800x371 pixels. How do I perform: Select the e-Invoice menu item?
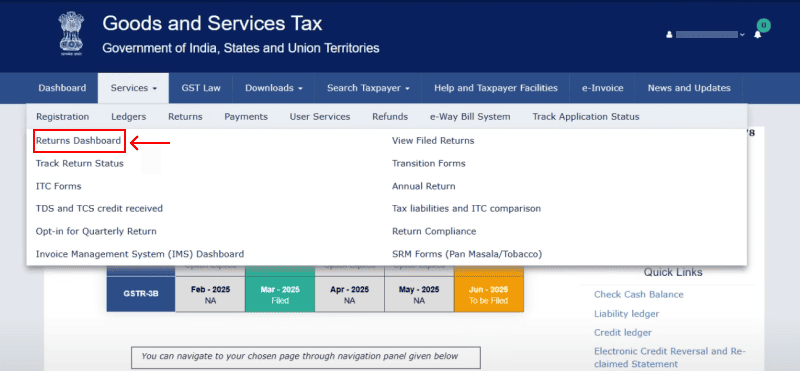[x=603, y=88]
